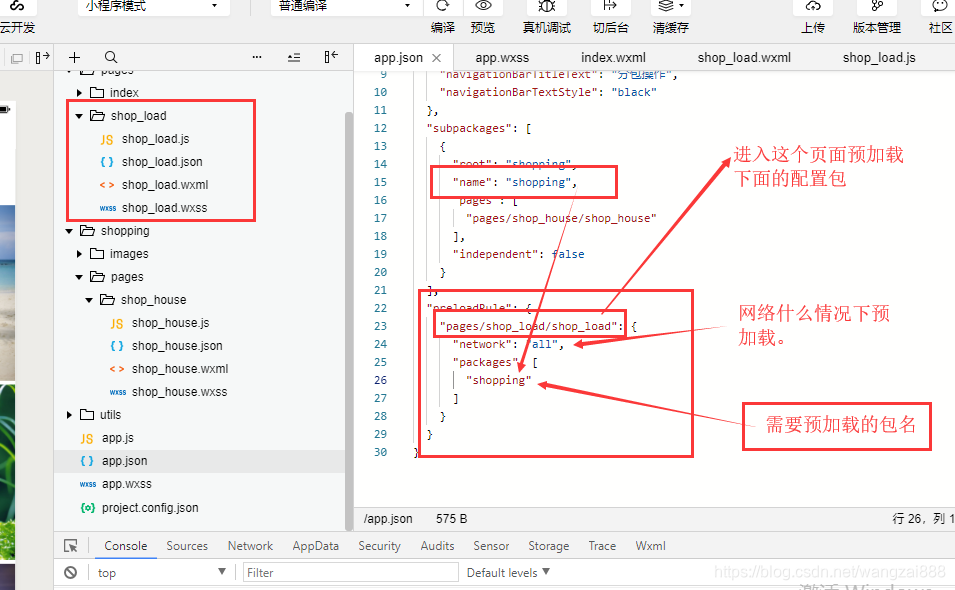The height and width of the screenshot is (590, 955).
Task: Click the element inspector cursor icon
Action: pos(71,546)
